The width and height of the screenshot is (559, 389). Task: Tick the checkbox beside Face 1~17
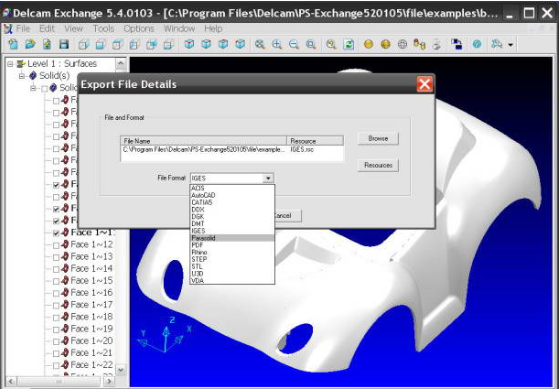coord(56,306)
